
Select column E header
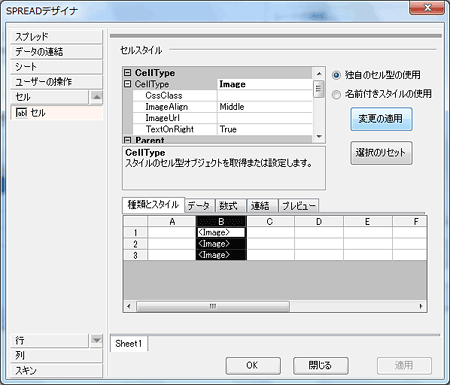tap(368, 221)
